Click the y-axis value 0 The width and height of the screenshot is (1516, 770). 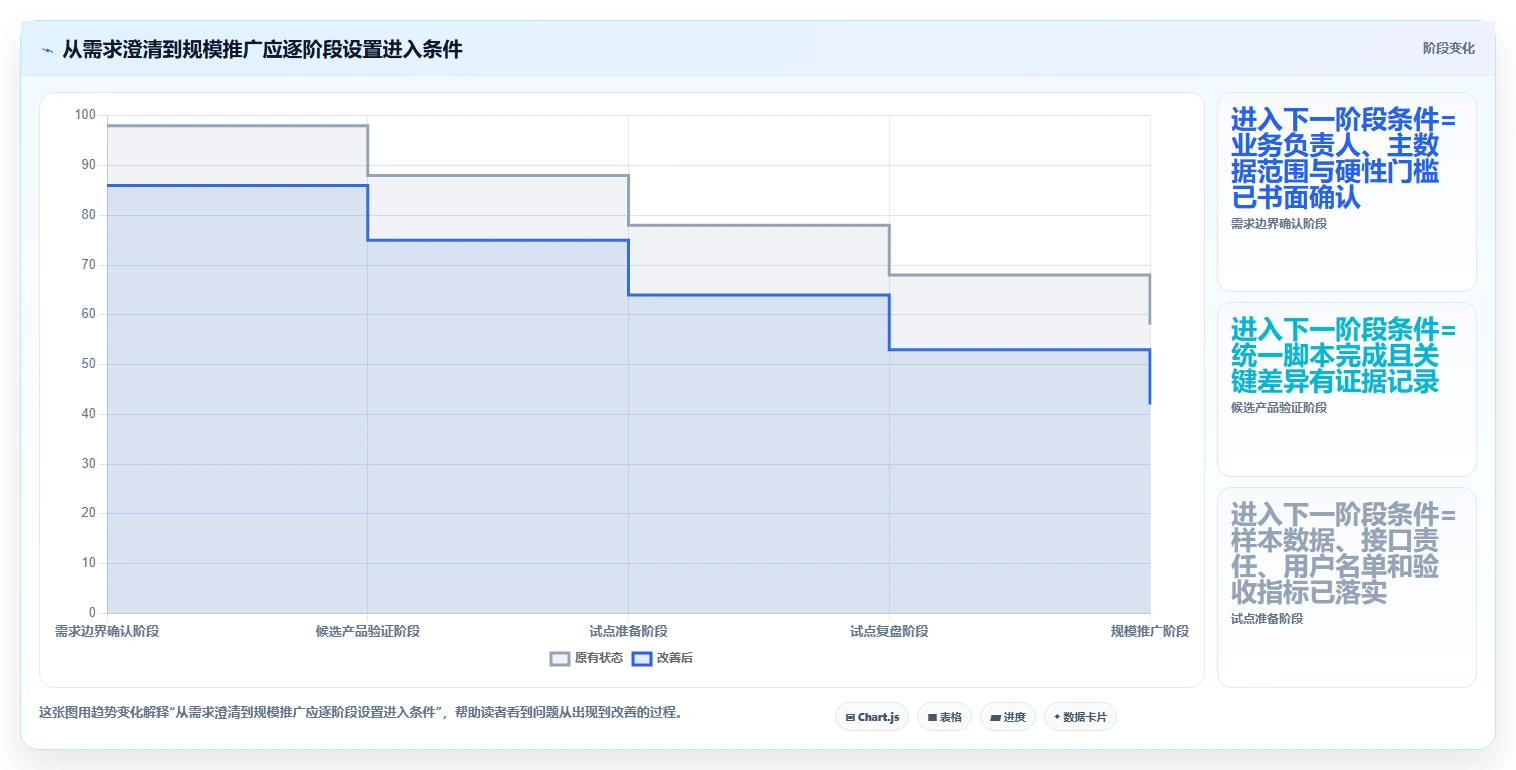point(92,612)
